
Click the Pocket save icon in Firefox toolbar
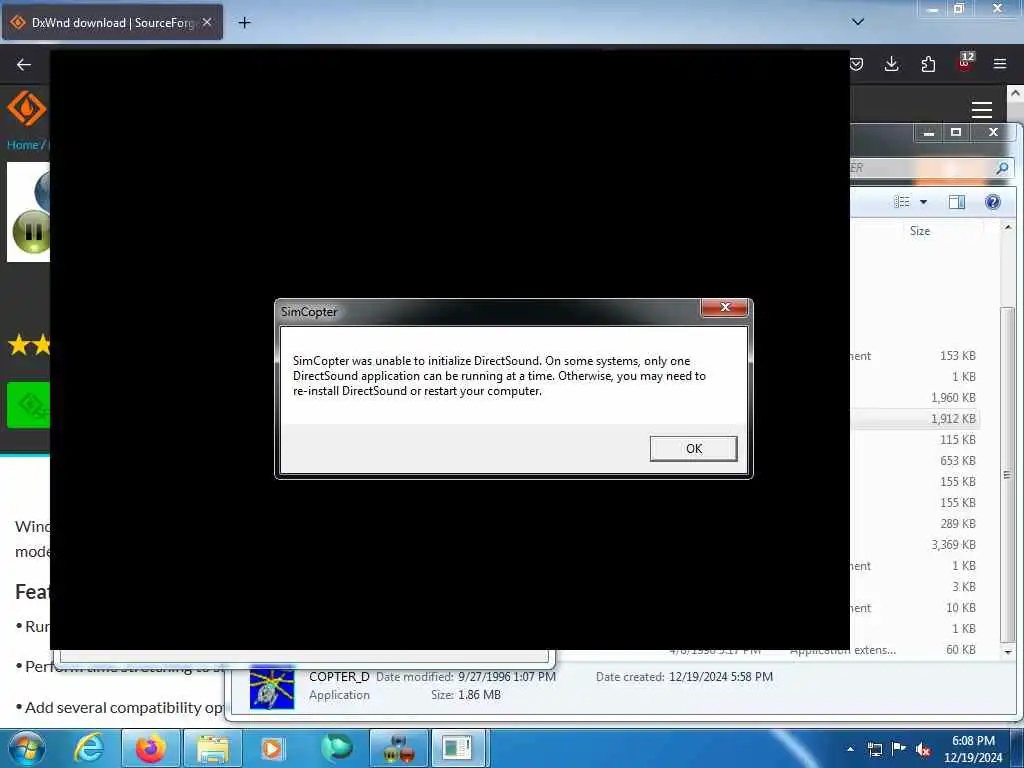[x=856, y=64]
